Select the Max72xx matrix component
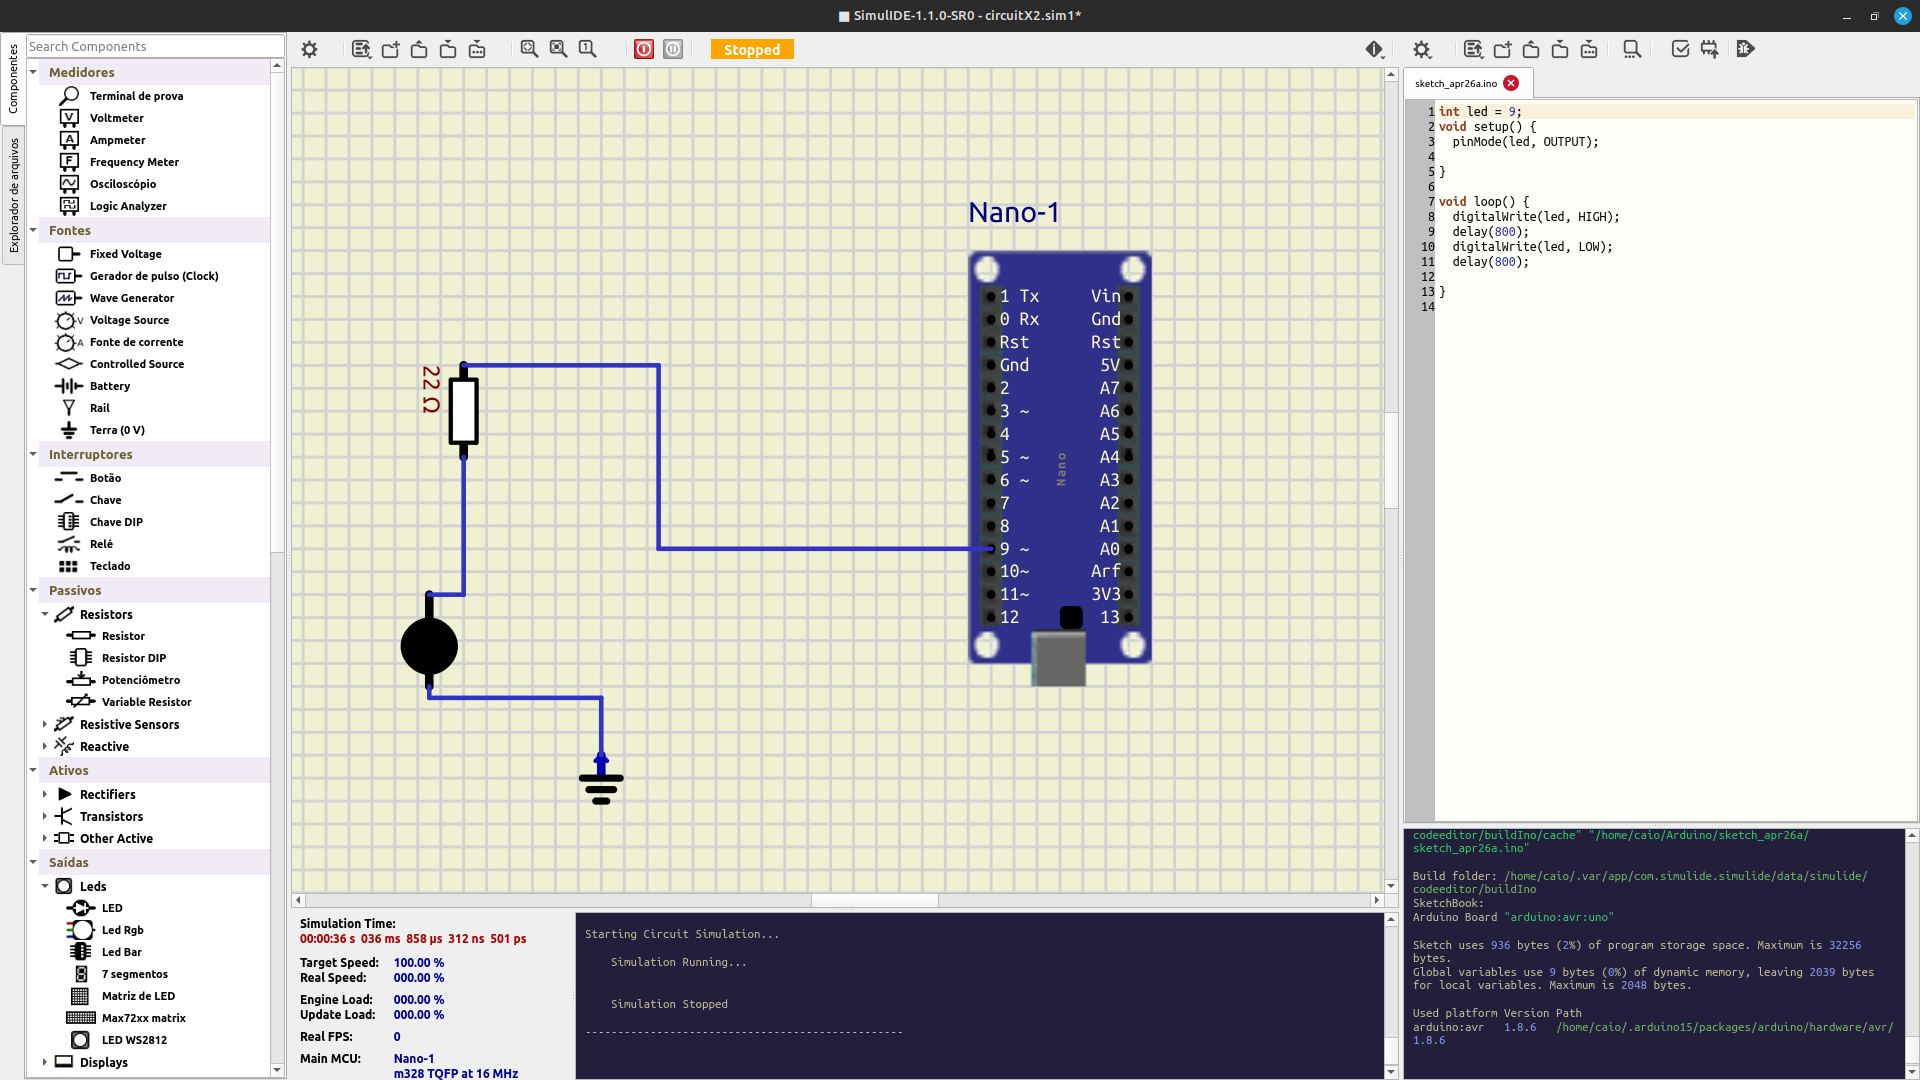This screenshot has height=1080, width=1920. 143,1018
